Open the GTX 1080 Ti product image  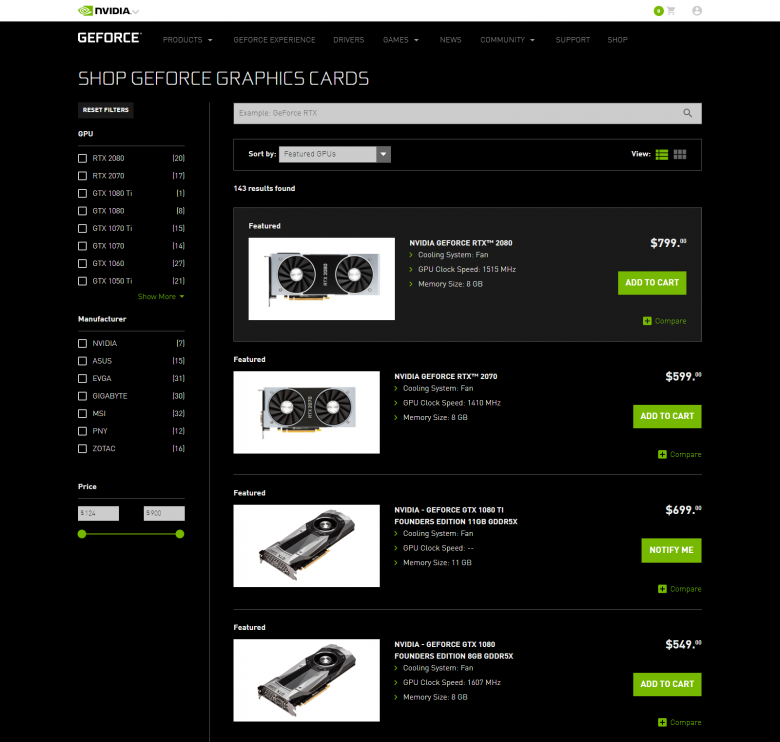pos(306,546)
